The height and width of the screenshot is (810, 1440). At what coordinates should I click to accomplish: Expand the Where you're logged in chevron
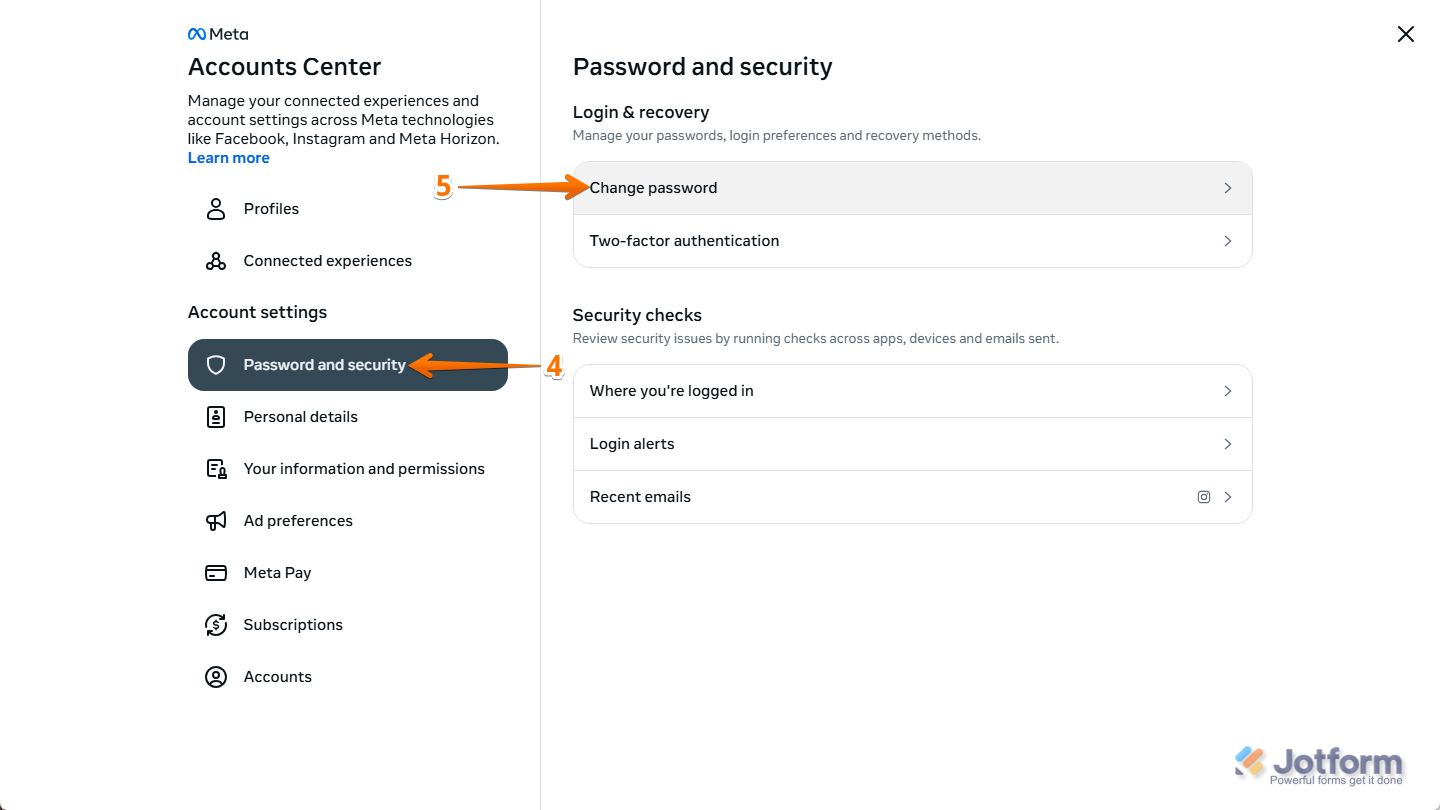coord(1227,390)
